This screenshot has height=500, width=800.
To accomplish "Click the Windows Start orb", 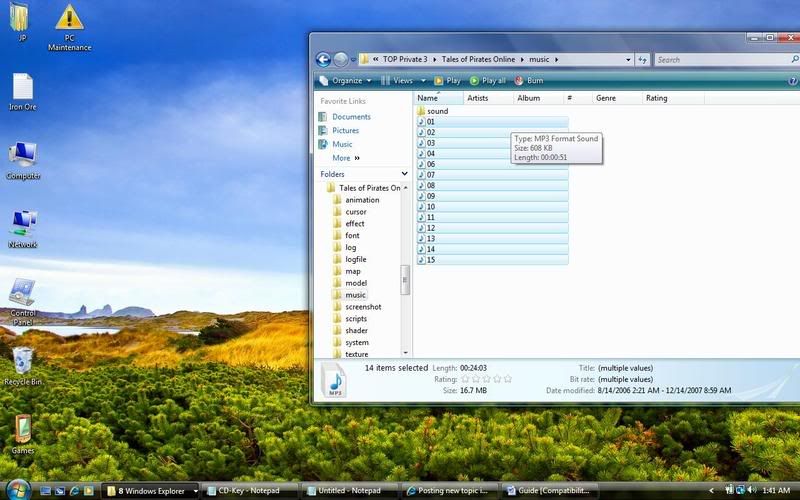I will click(16, 490).
